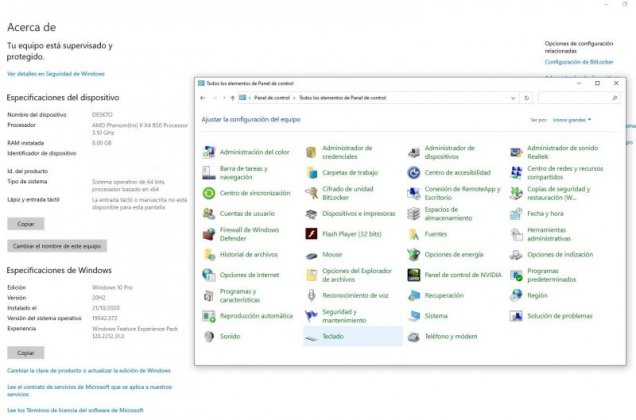Open Conexión de RemoteApp y Escritorio icon

pyautogui.click(x=414, y=193)
